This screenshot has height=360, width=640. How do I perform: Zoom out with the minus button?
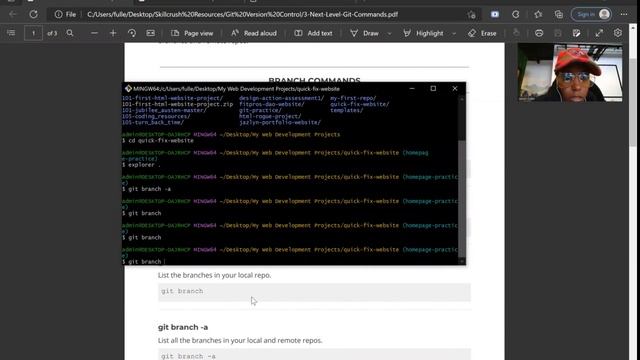click(x=94, y=33)
